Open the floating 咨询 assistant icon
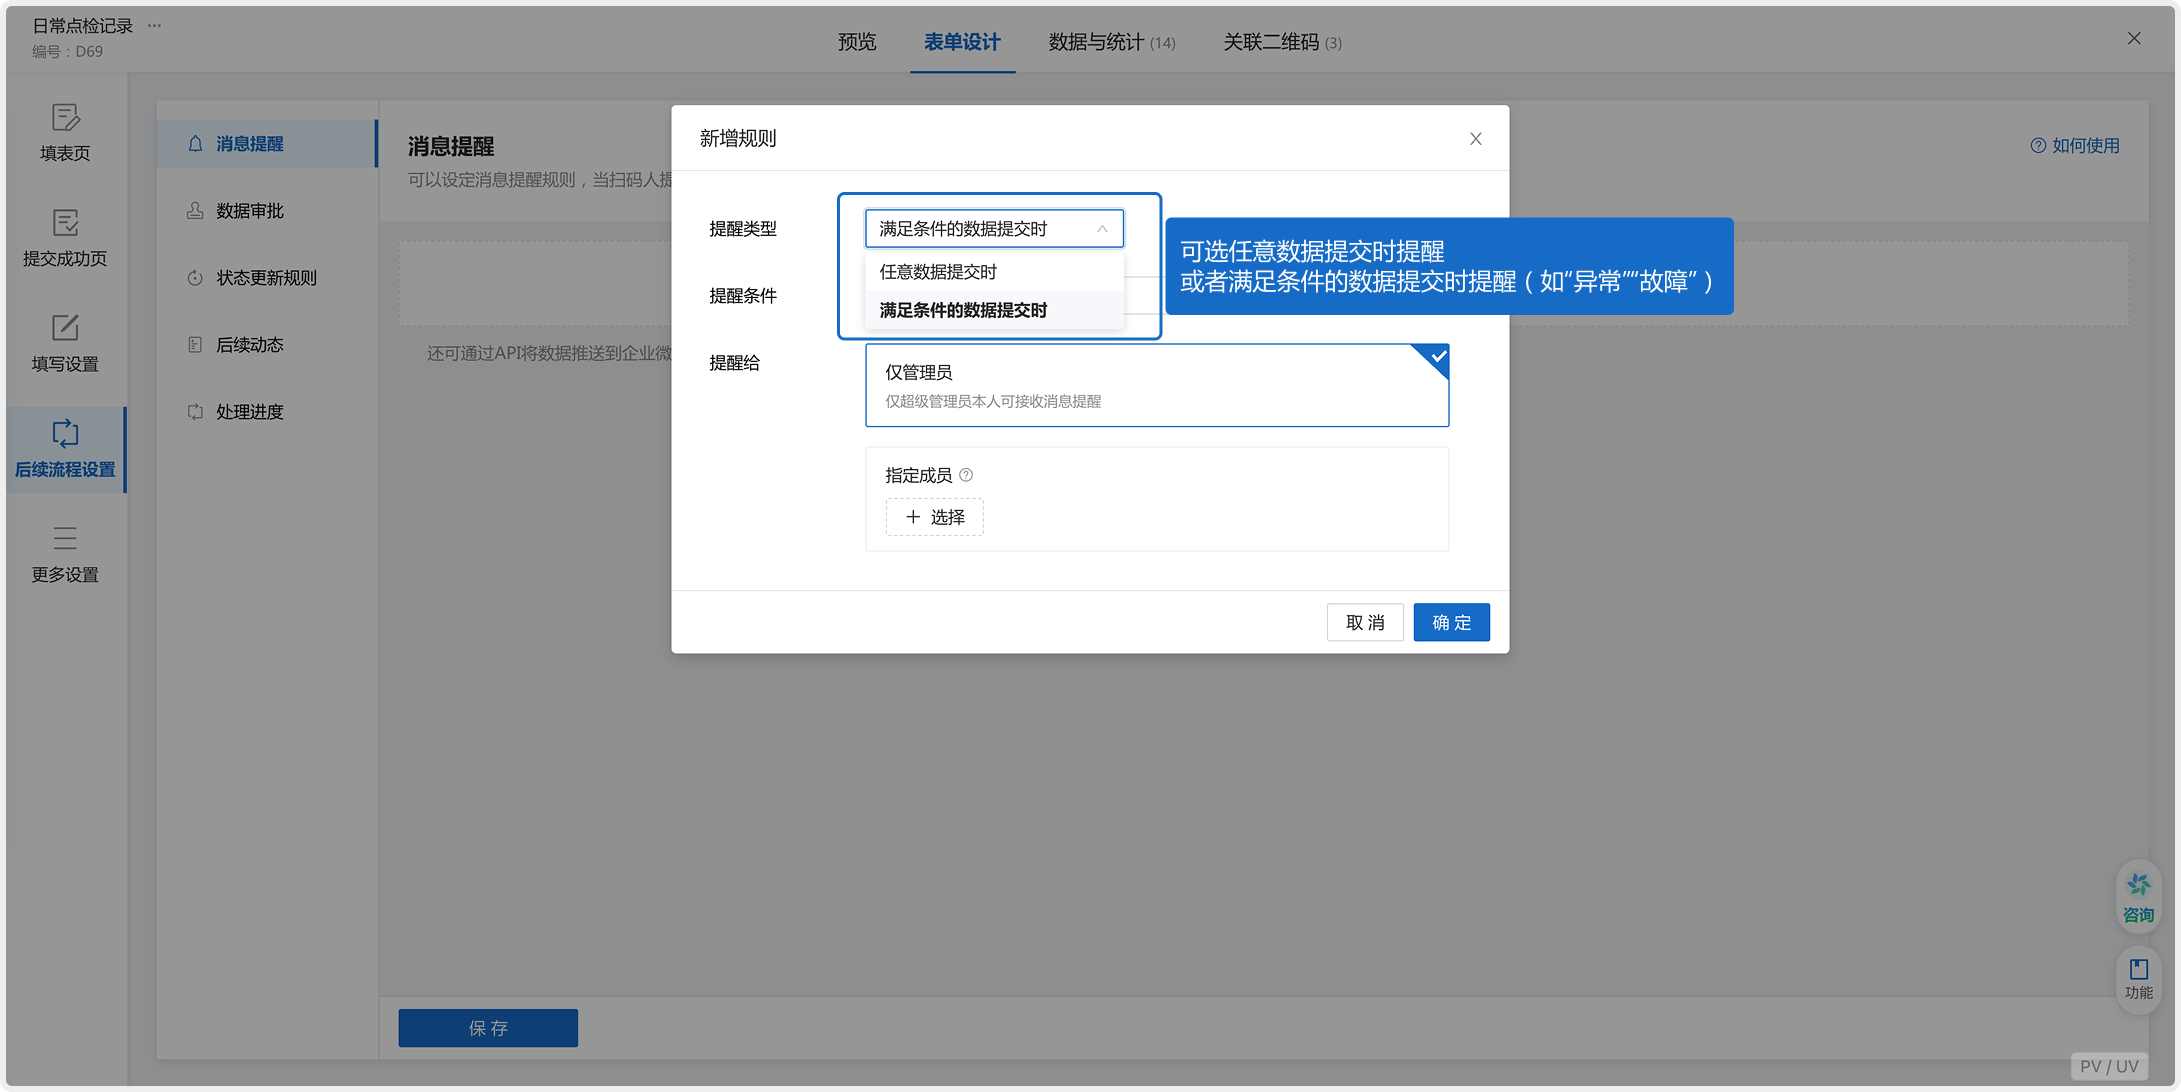This screenshot has height=1092, width=2181. 2139,895
